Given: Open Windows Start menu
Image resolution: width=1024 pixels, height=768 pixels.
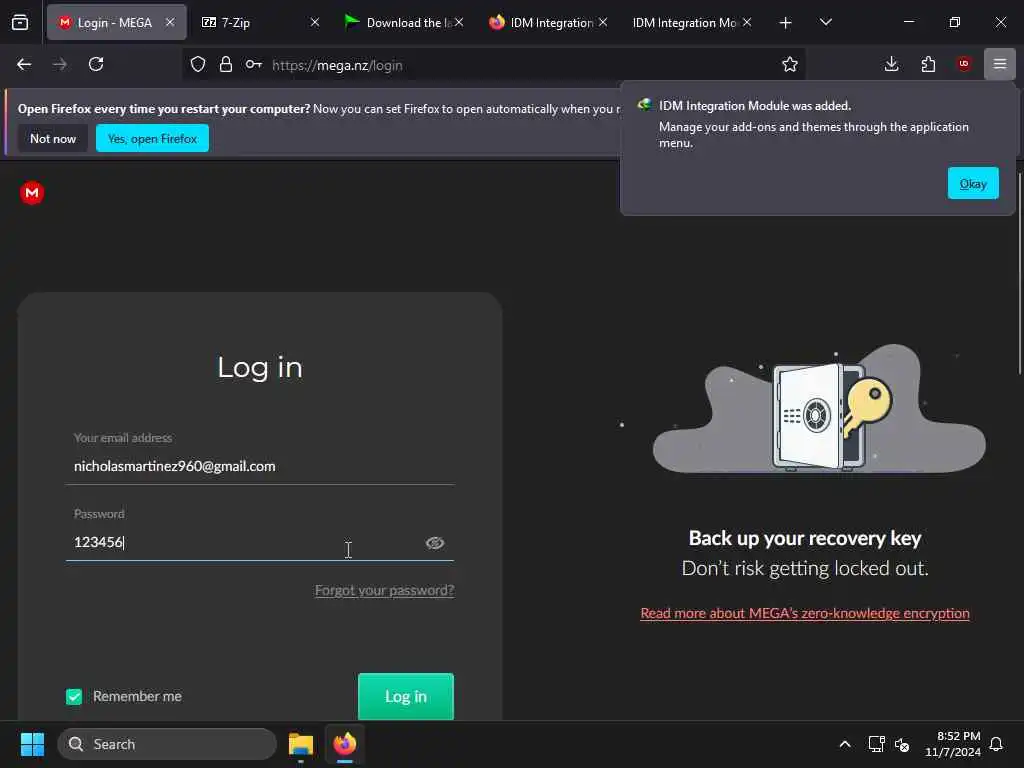Looking at the screenshot, I should 32,744.
